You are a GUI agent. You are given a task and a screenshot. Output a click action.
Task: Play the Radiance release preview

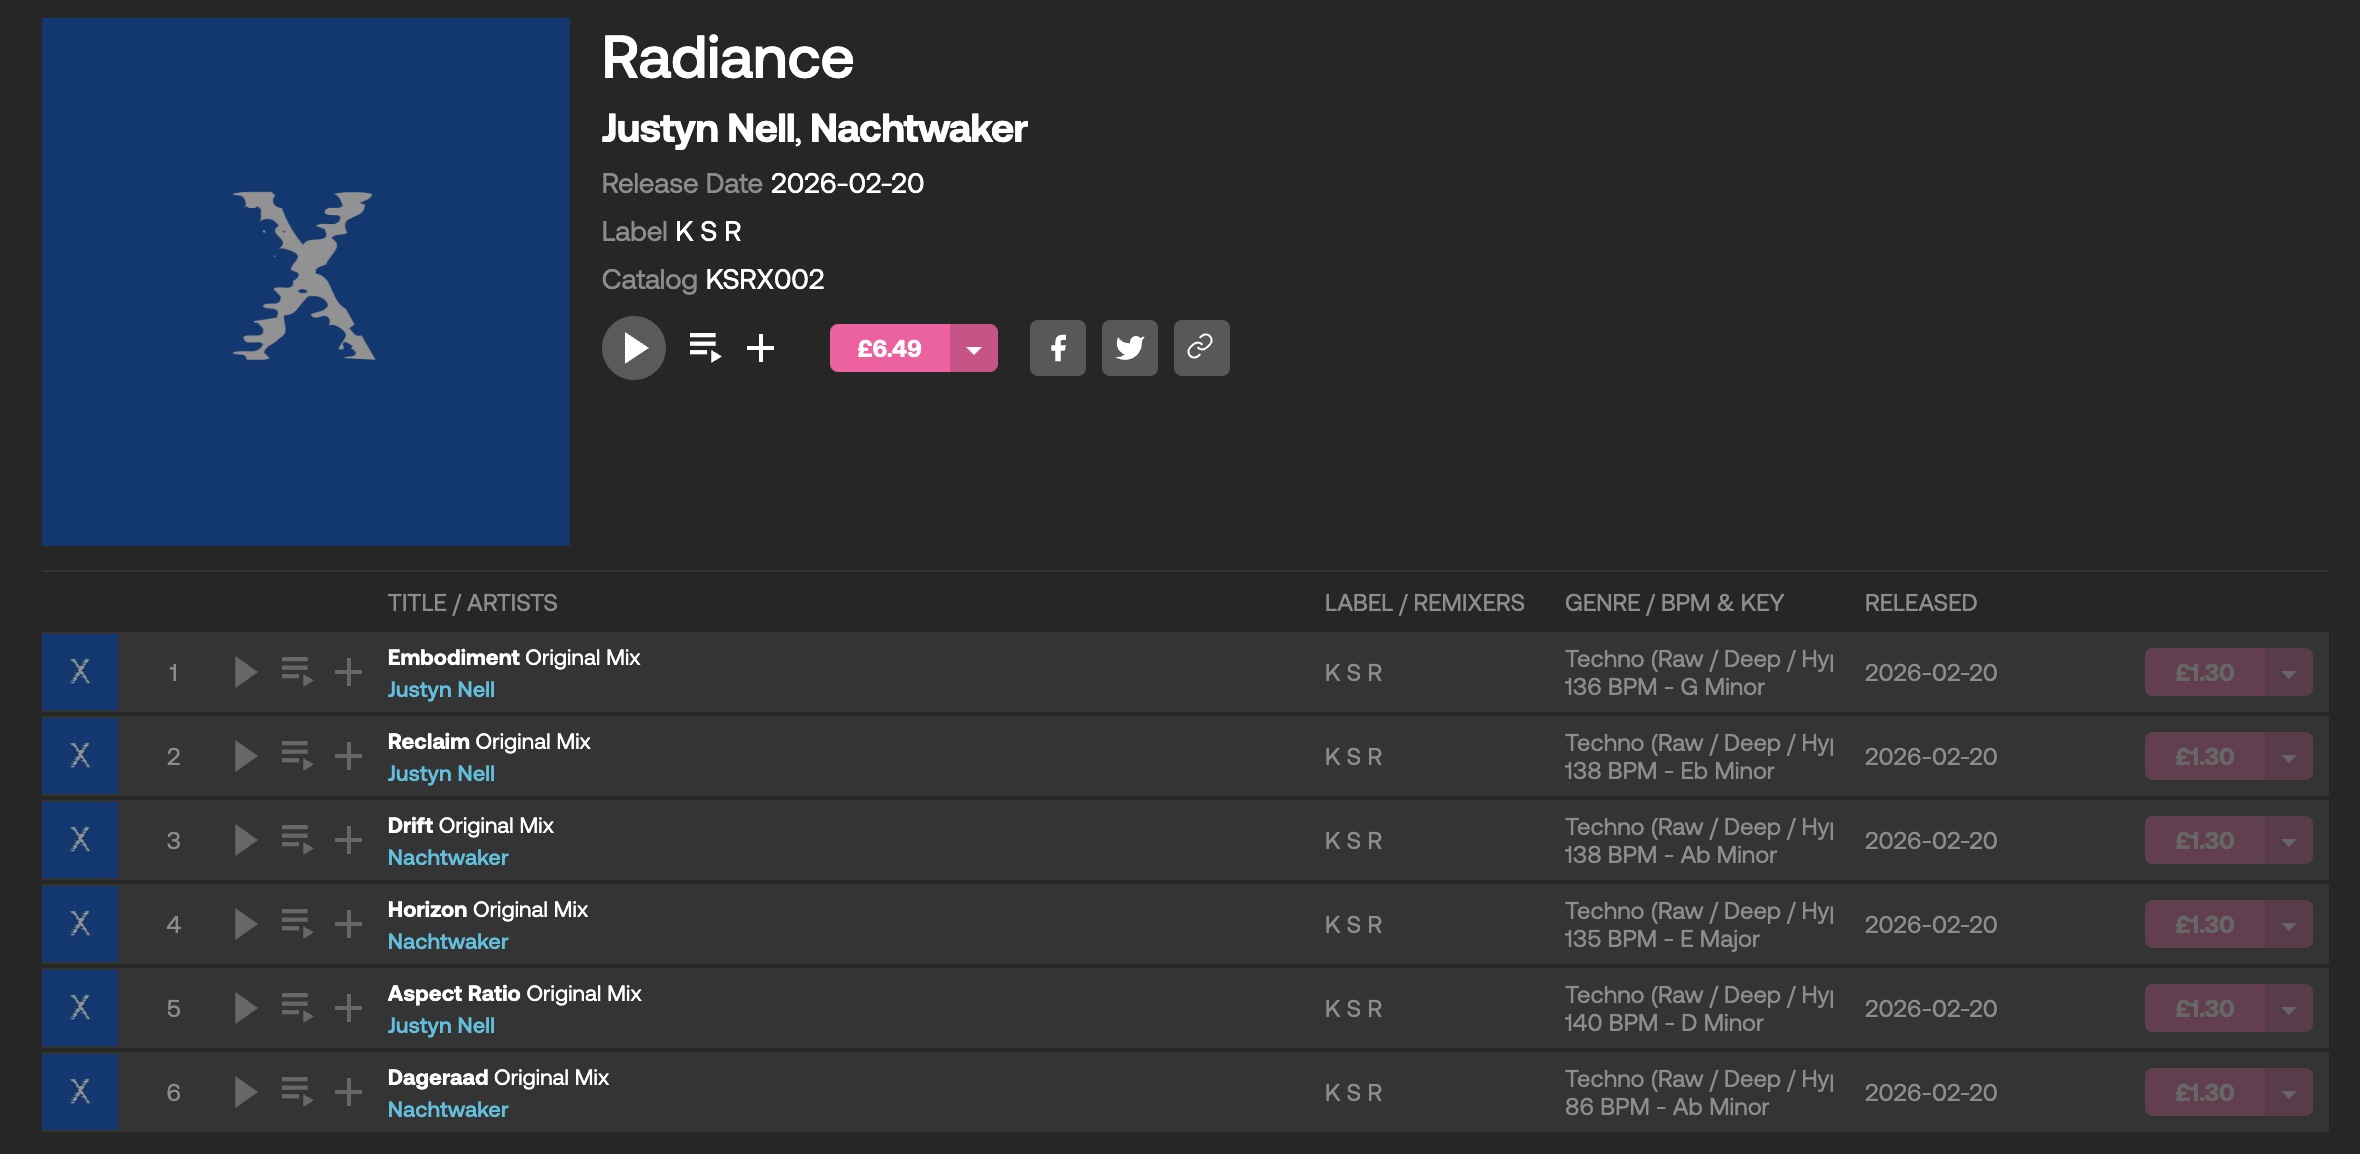click(633, 348)
